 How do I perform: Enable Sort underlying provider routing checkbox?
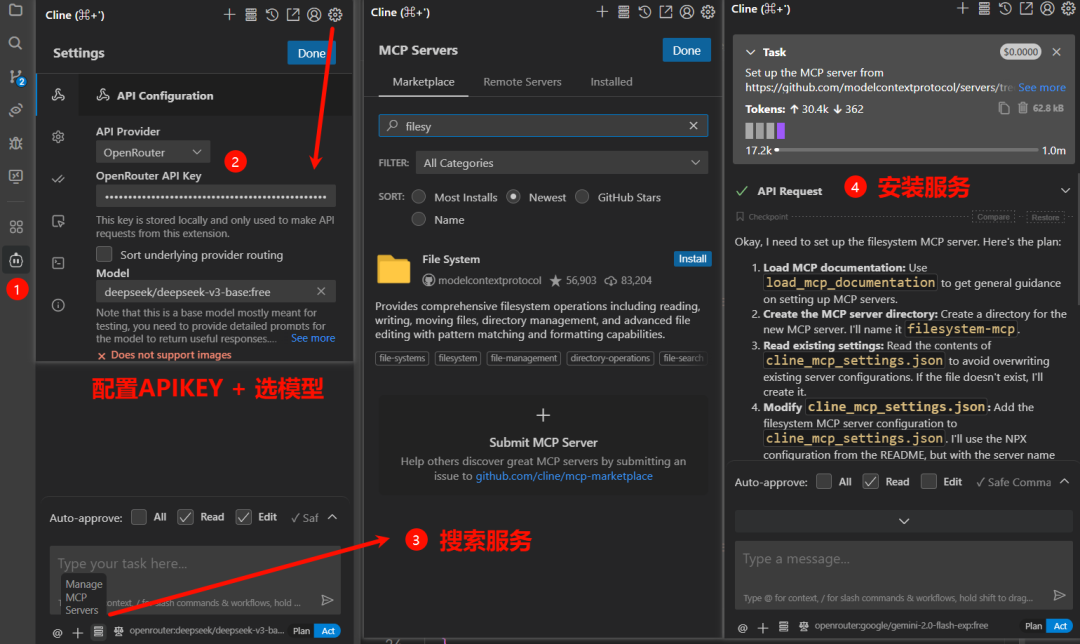click(x=104, y=254)
